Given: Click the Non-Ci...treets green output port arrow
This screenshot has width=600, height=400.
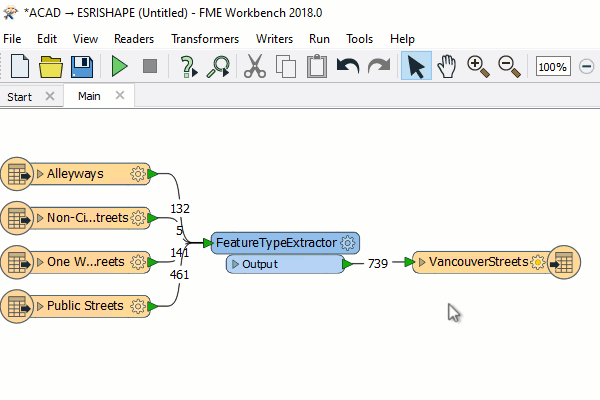Looking at the screenshot, I should pyautogui.click(x=152, y=218).
